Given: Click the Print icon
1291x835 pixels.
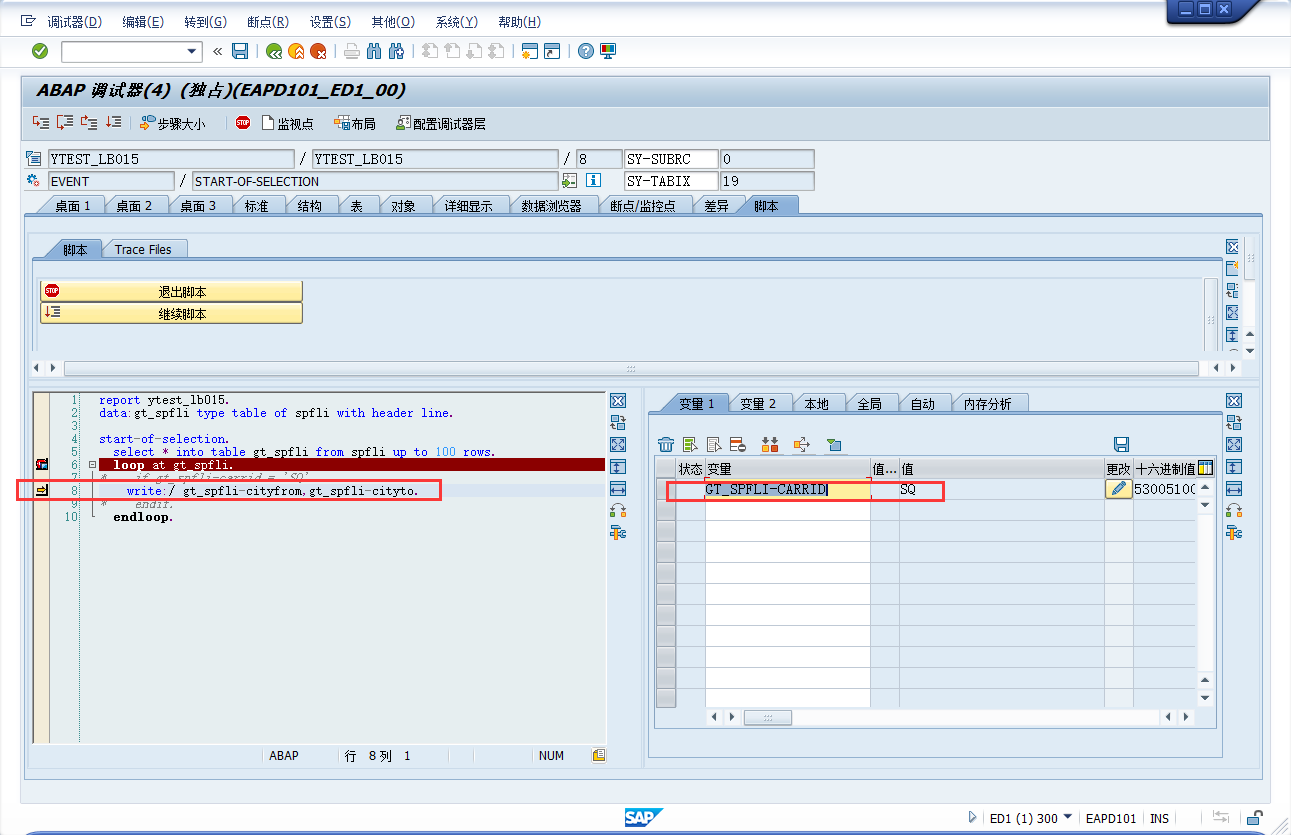Looking at the screenshot, I should pos(352,51).
